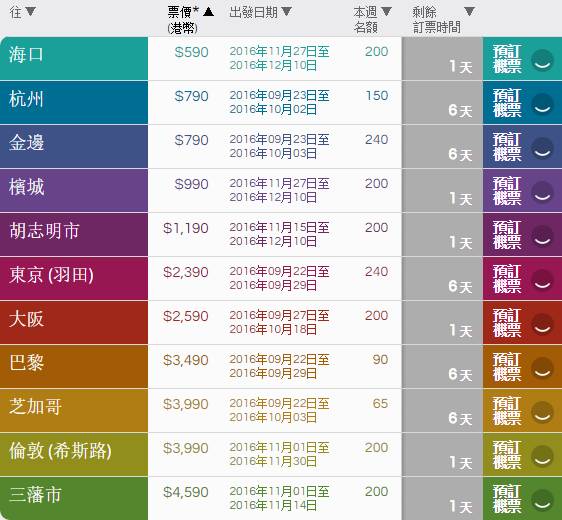562x520 pixels.
Task: Select the 東京 (羽田) destination label
Action: [x=51, y=275]
